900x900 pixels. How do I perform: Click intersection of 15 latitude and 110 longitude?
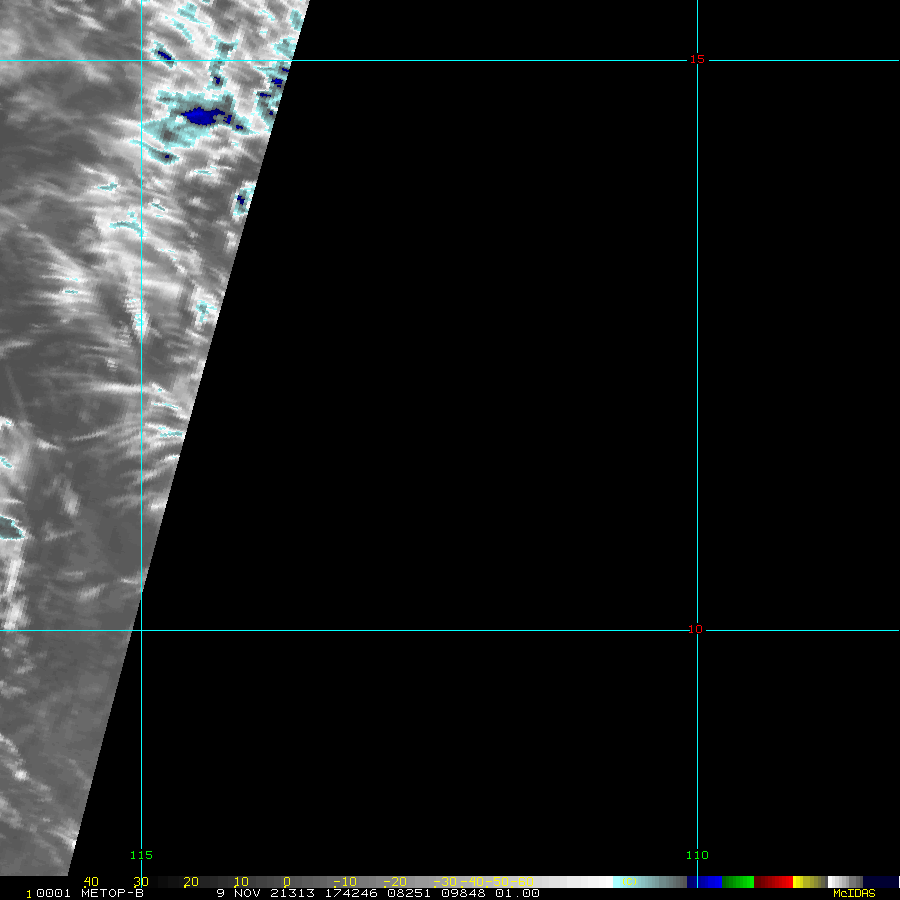pyautogui.click(x=697, y=60)
